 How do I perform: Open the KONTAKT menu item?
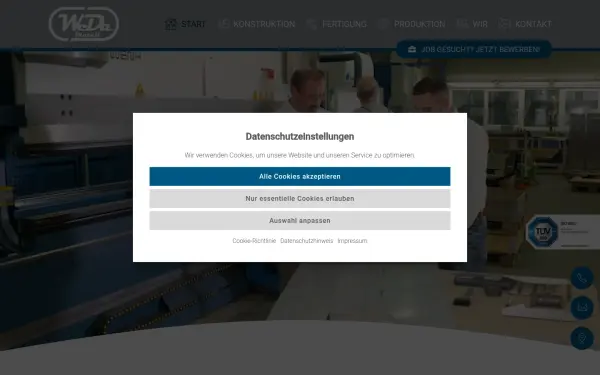533,24
